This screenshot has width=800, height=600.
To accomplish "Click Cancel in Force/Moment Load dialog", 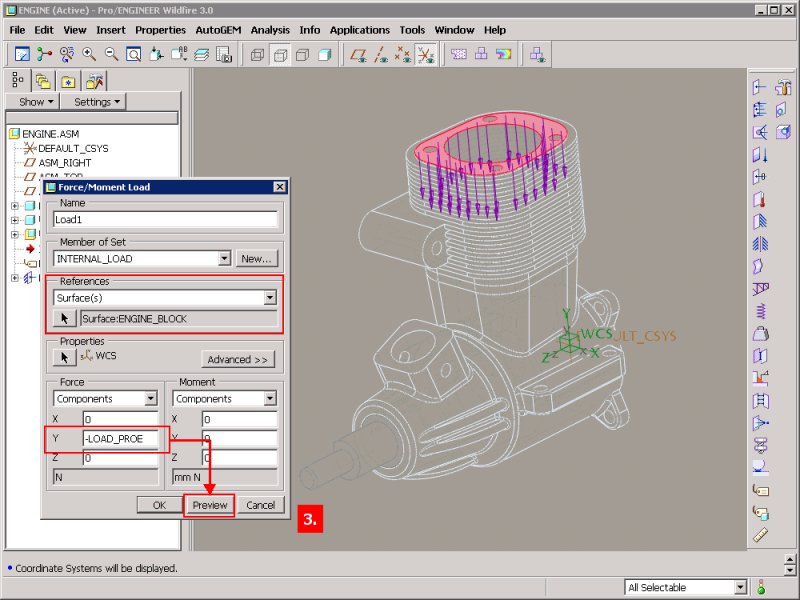I will [261, 505].
